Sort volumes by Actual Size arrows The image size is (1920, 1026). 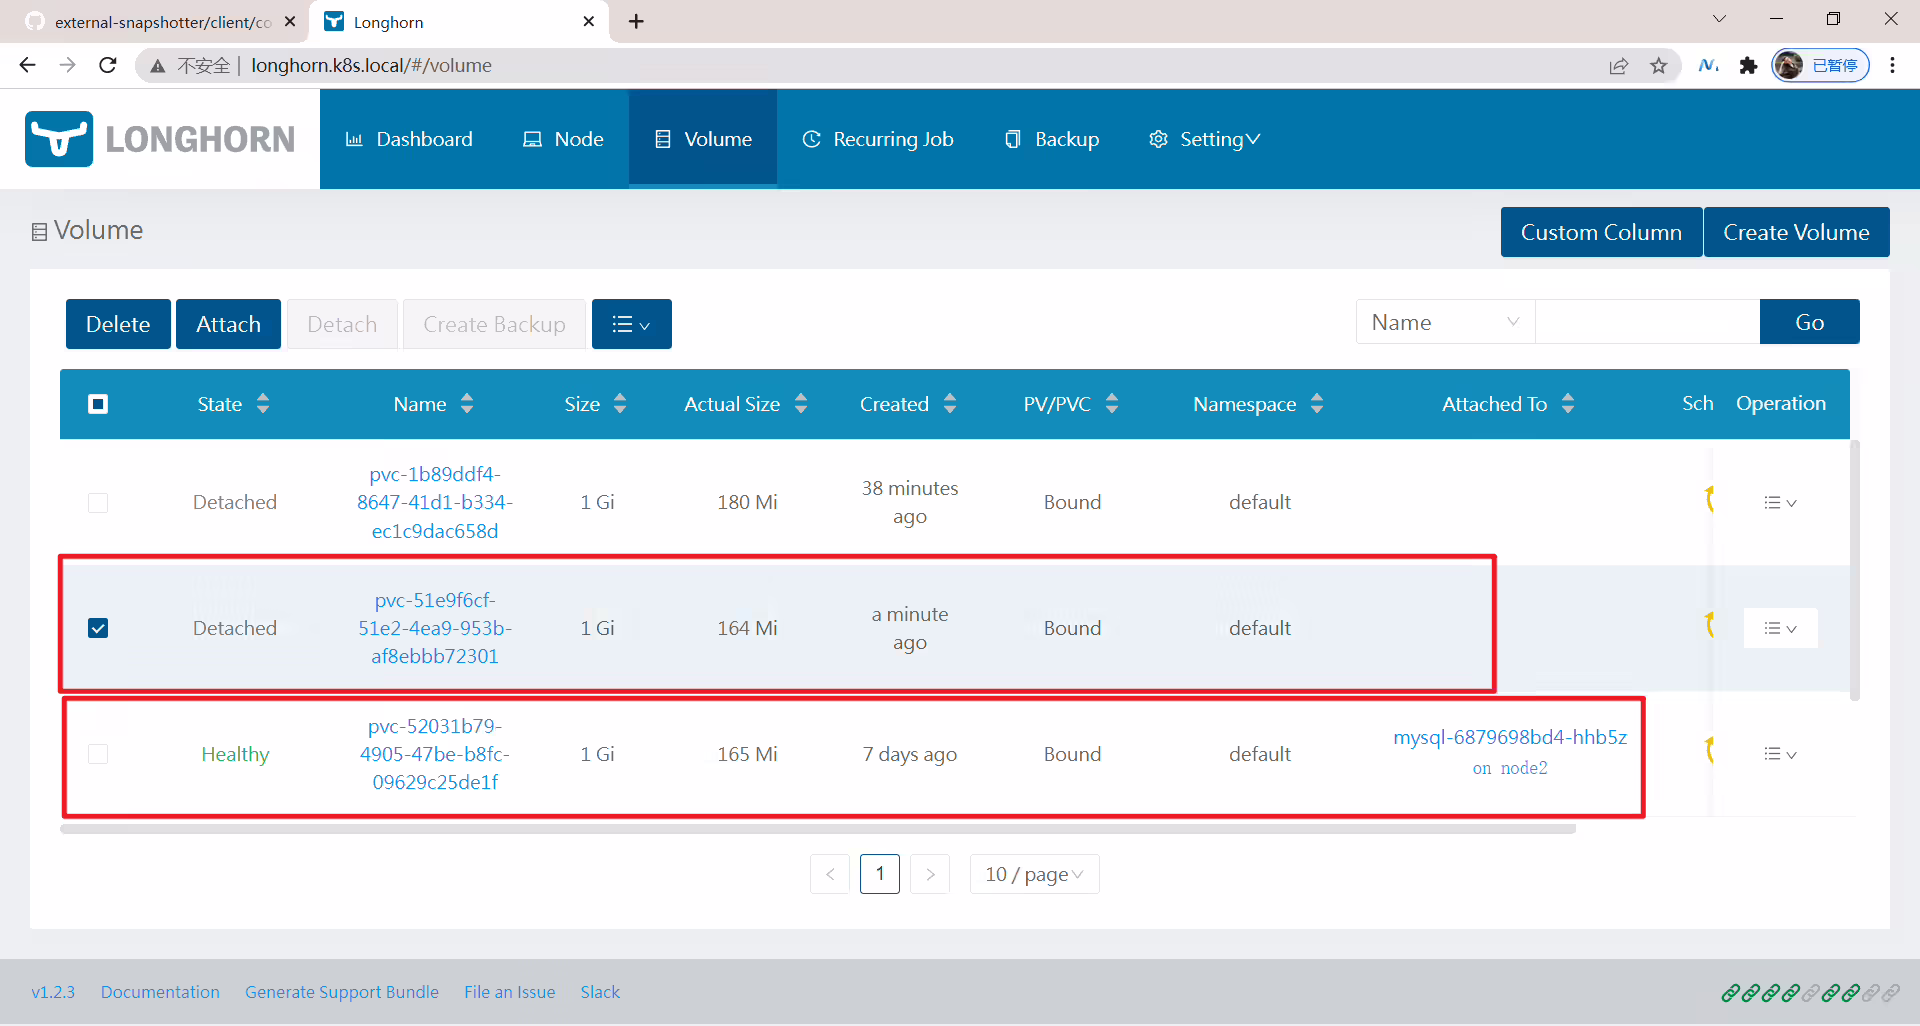click(x=801, y=404)
